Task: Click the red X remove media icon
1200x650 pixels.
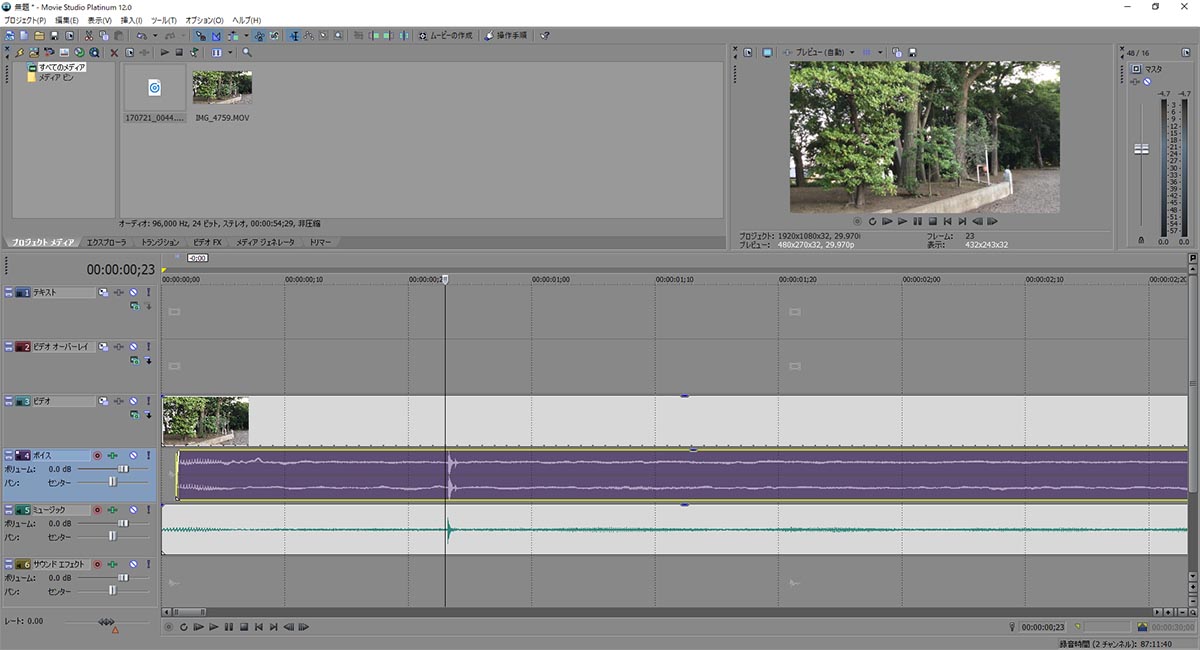Action: pyautogui.click(x=113, y=52)
